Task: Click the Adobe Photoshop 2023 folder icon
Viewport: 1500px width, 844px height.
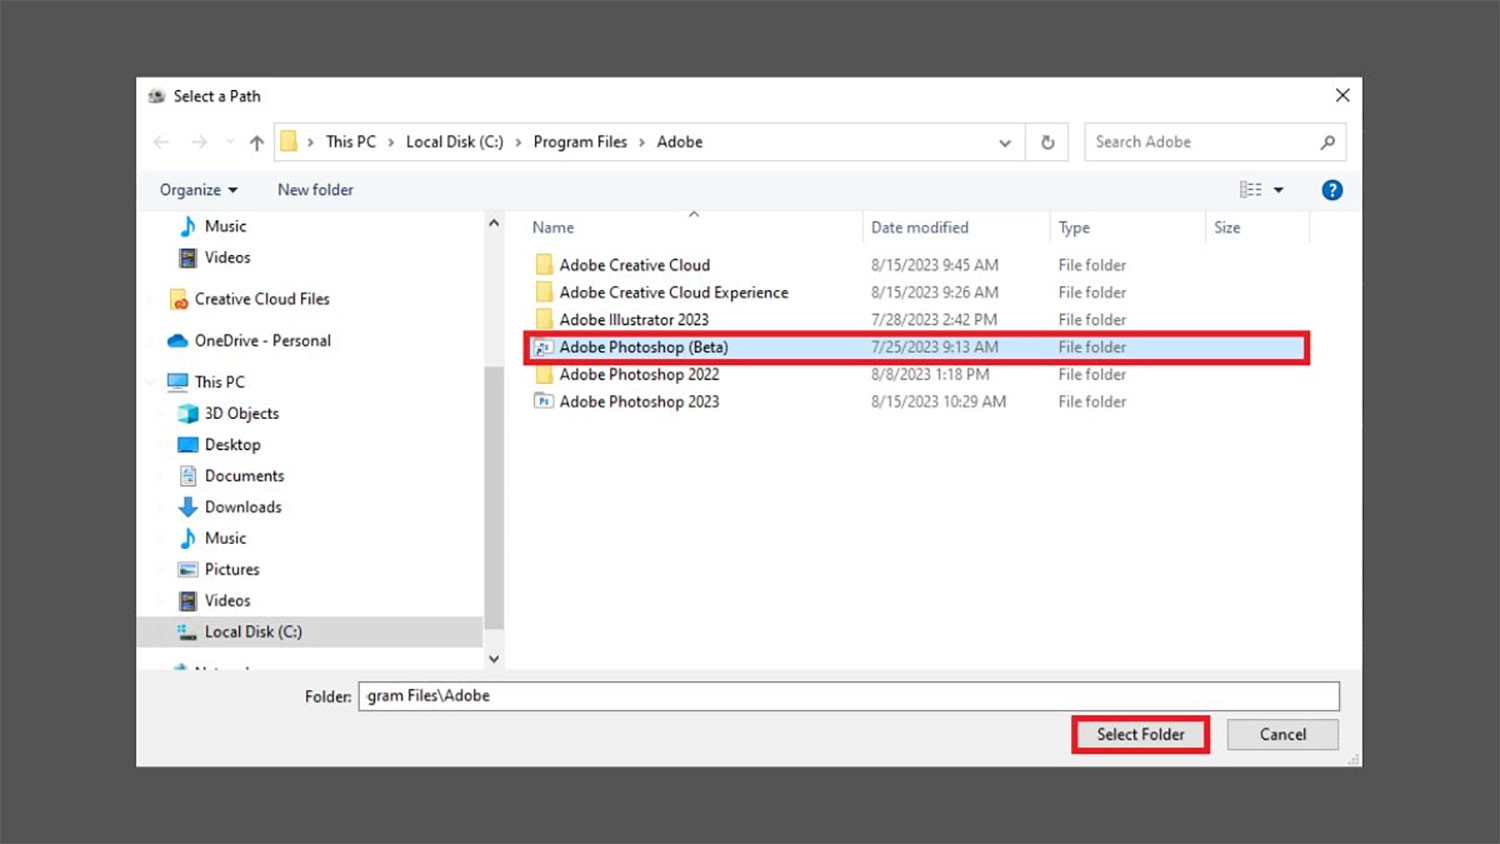Action: [x=543, y=401]
